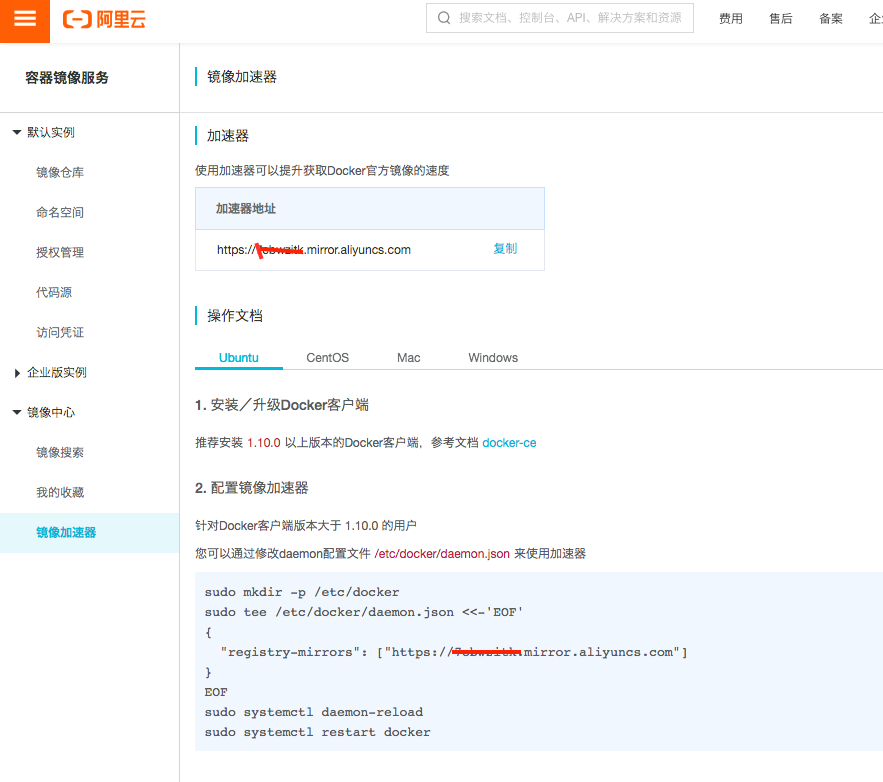Expand the 企业版实例 section

17,373
